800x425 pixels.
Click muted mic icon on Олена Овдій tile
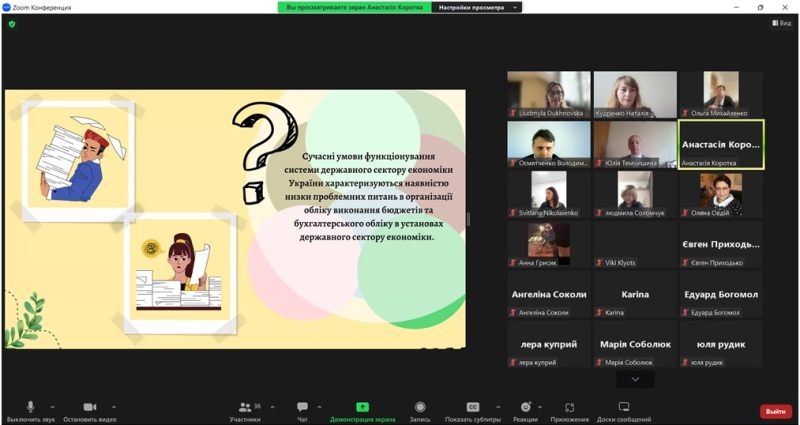tap(686, 213)
